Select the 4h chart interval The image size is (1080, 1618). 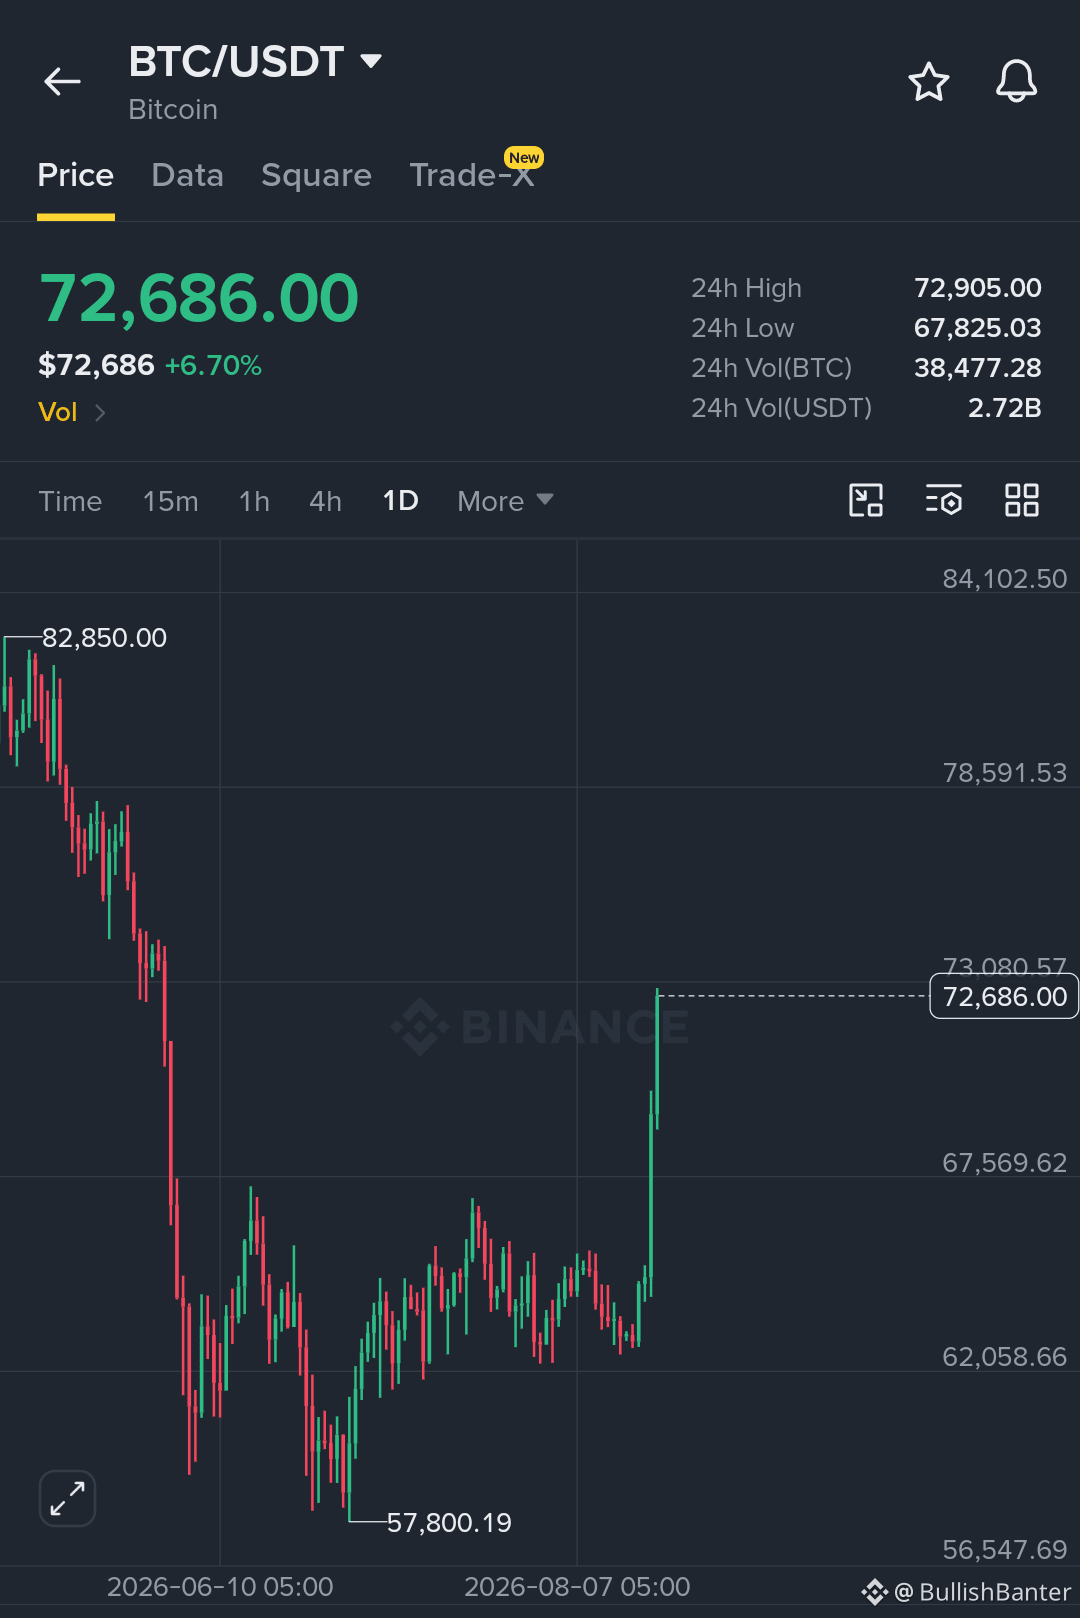325,501
